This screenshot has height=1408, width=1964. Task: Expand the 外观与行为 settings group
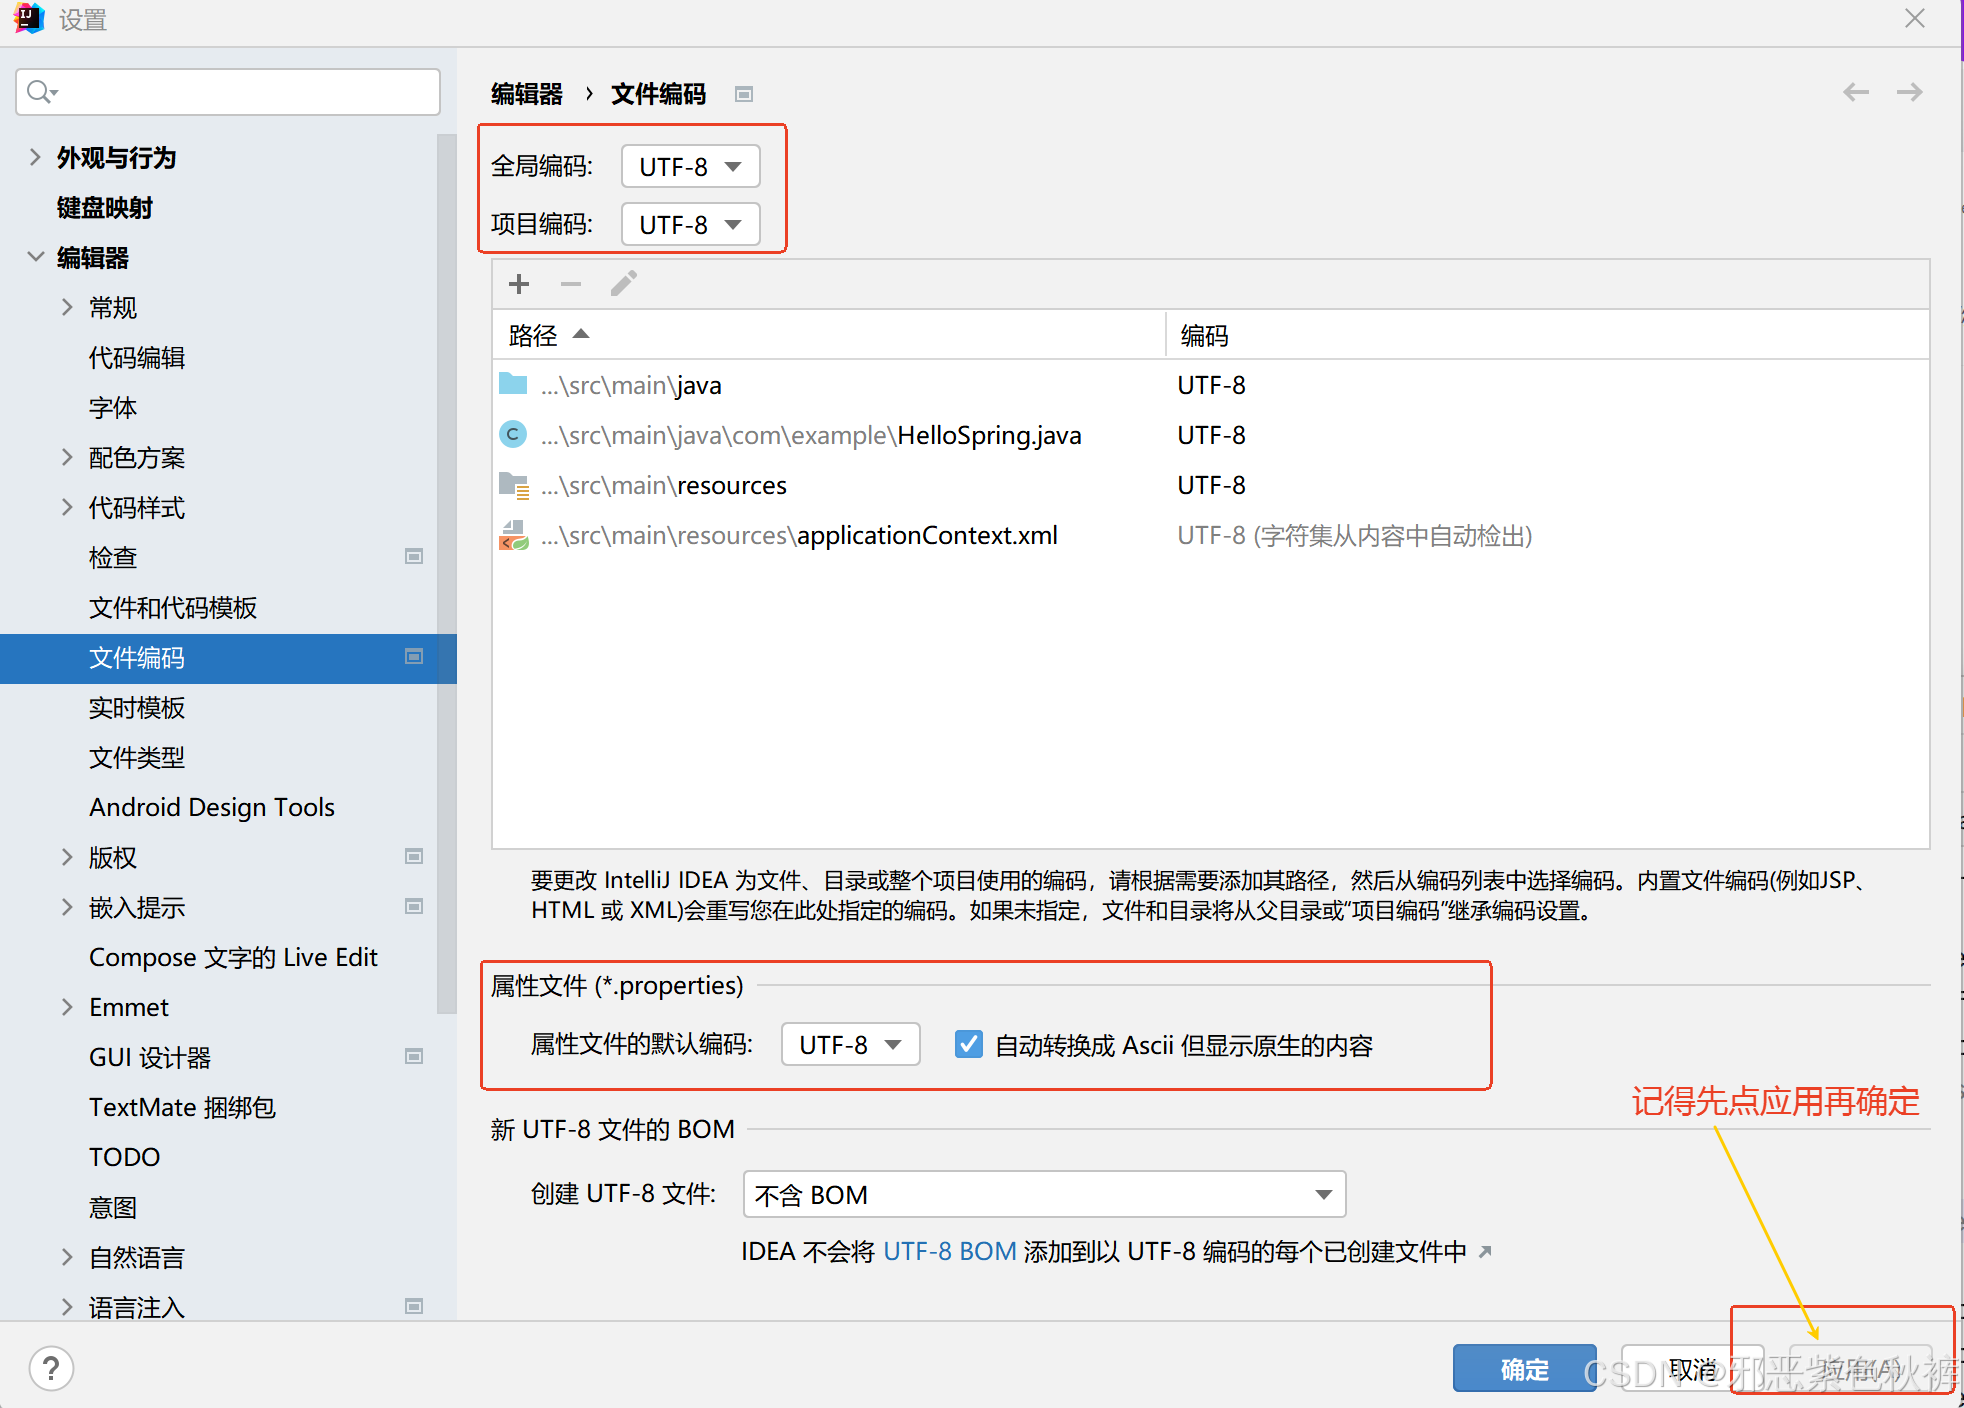coord(36,157)
